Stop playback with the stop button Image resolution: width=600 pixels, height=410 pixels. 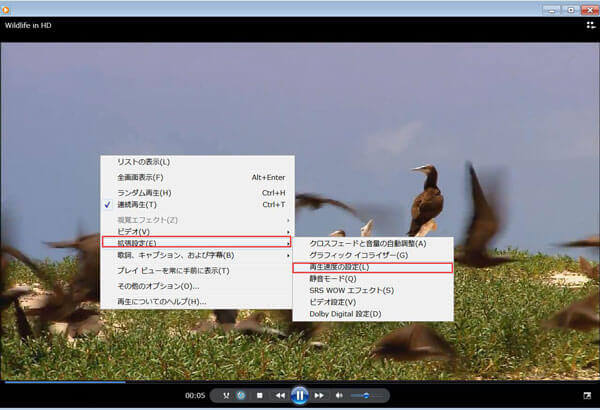tap(260, 395)
